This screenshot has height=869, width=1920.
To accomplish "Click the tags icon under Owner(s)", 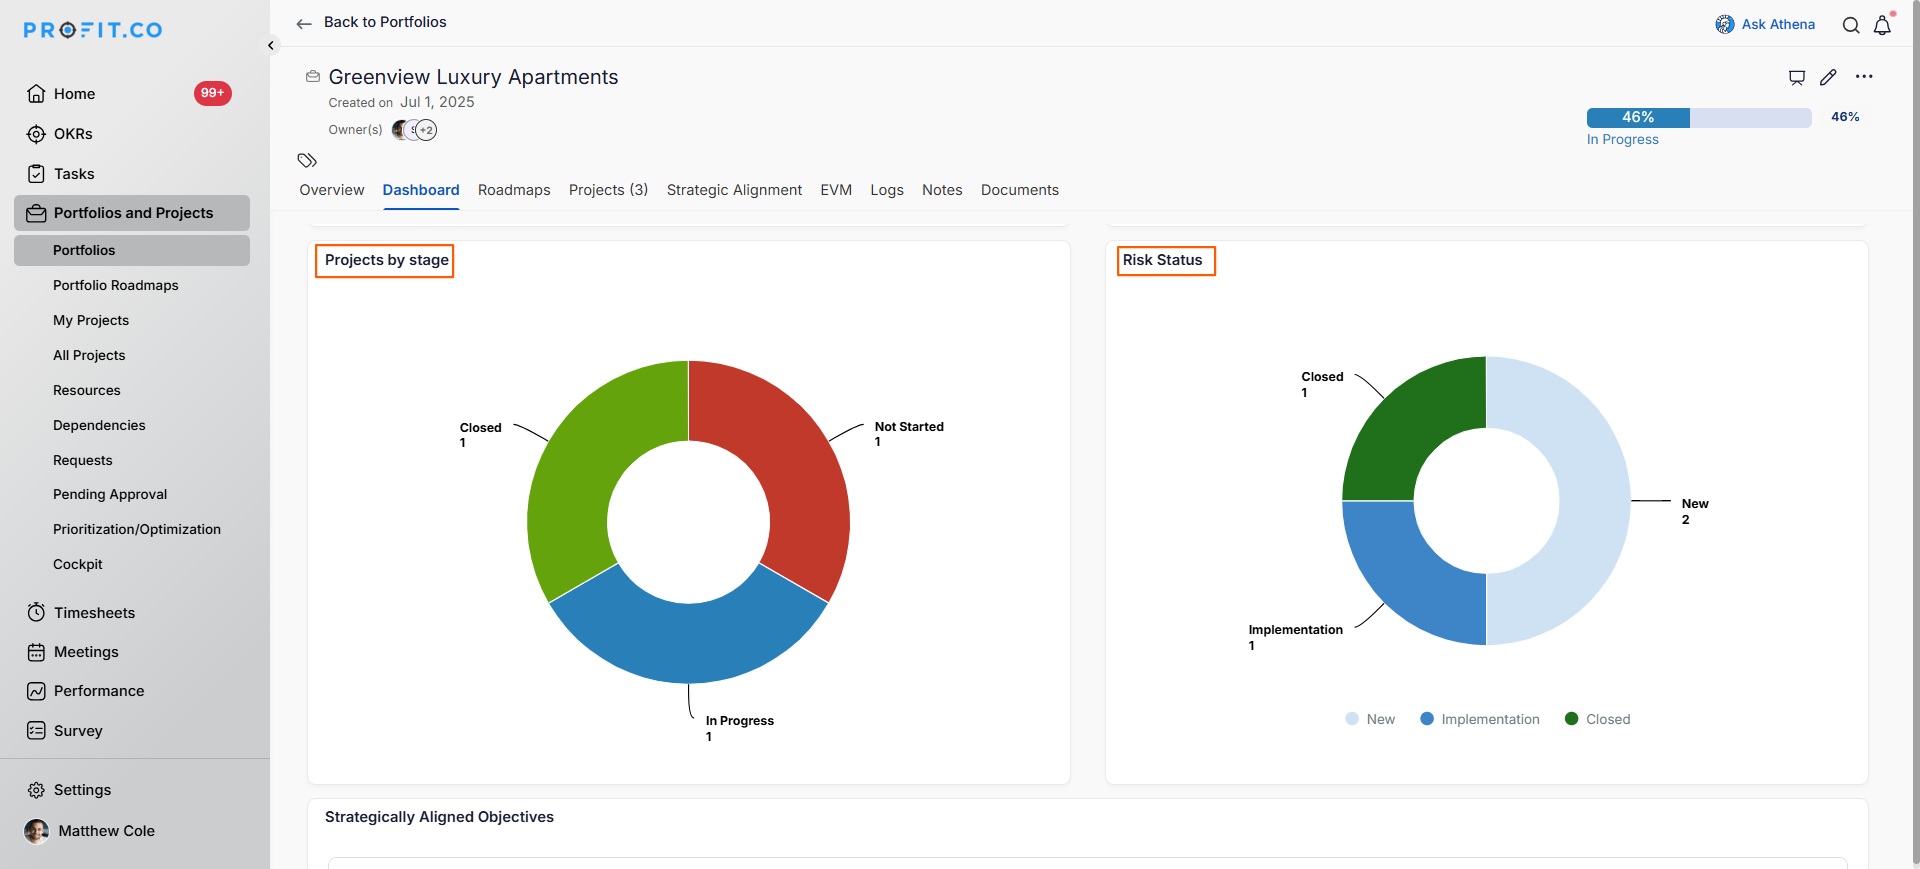I will [307, 160].
